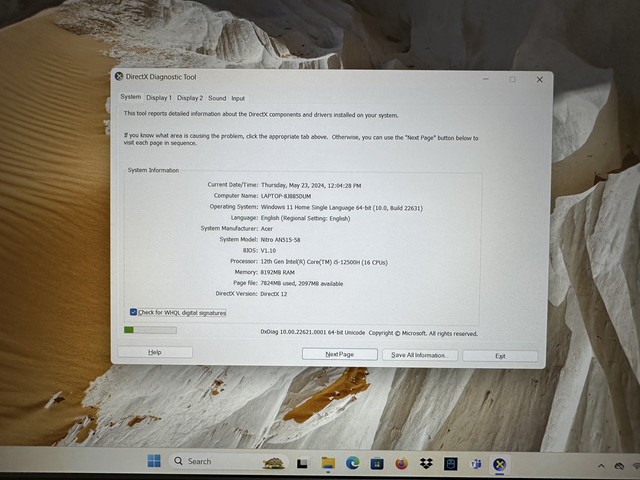Click the green diagnostic progress bar
The width and height of the screenshot is (640, 480).
point(150,330)
